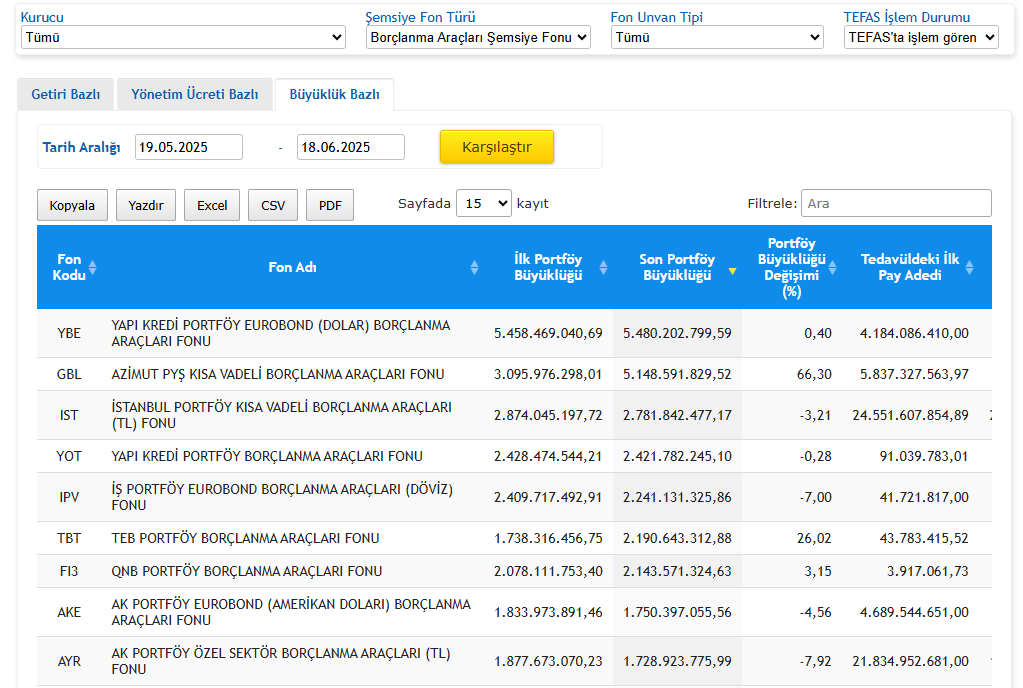Select fund code AKE
1023x688 pixels.
pyautogui.click(x=69, y=612)
